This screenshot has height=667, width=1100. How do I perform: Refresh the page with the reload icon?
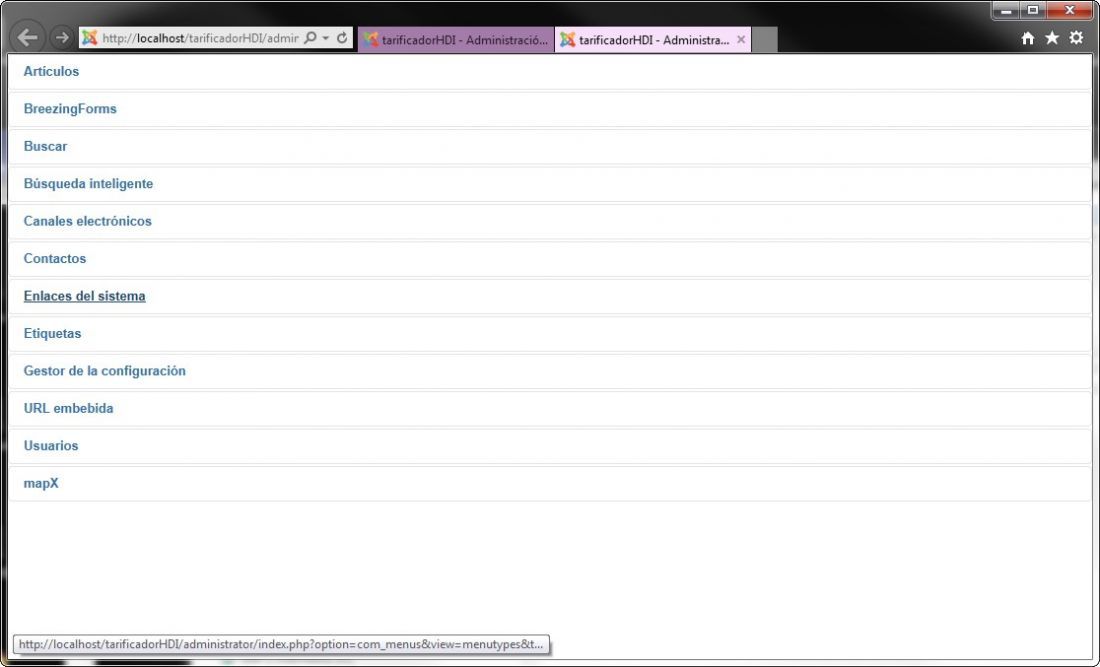(342, 38)
